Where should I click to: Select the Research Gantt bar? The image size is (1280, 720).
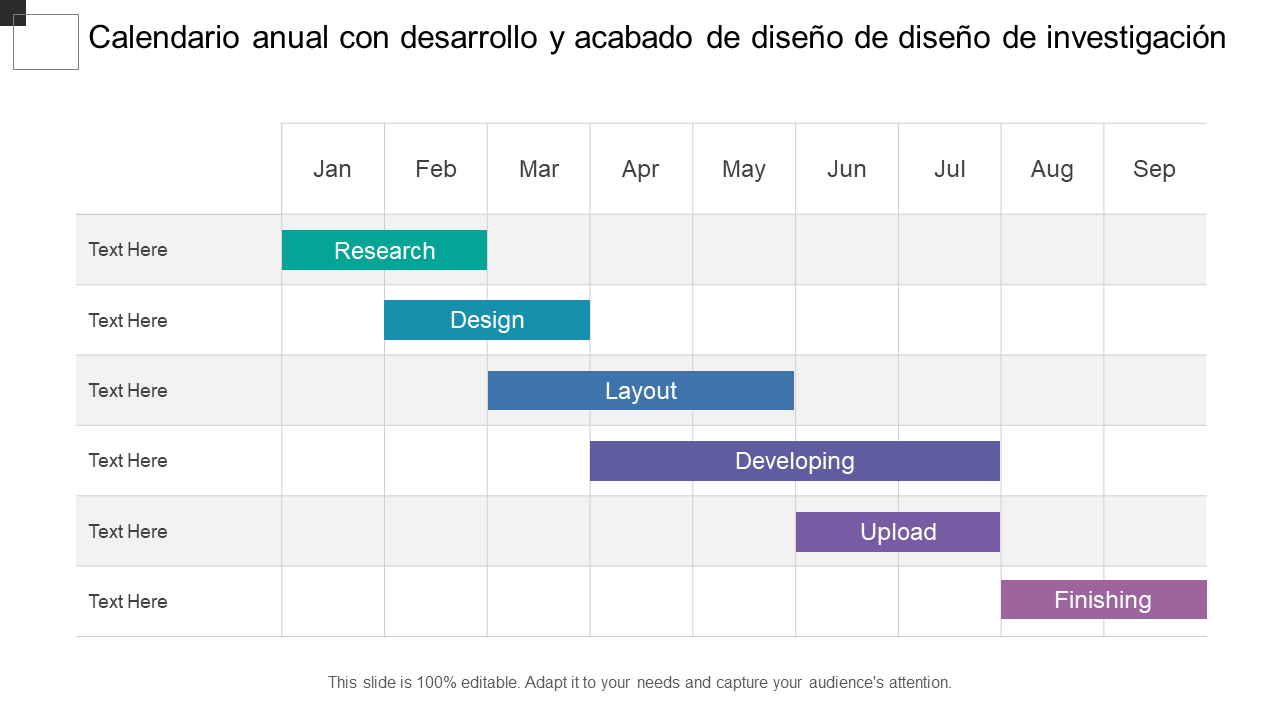[x=384, y=250]
